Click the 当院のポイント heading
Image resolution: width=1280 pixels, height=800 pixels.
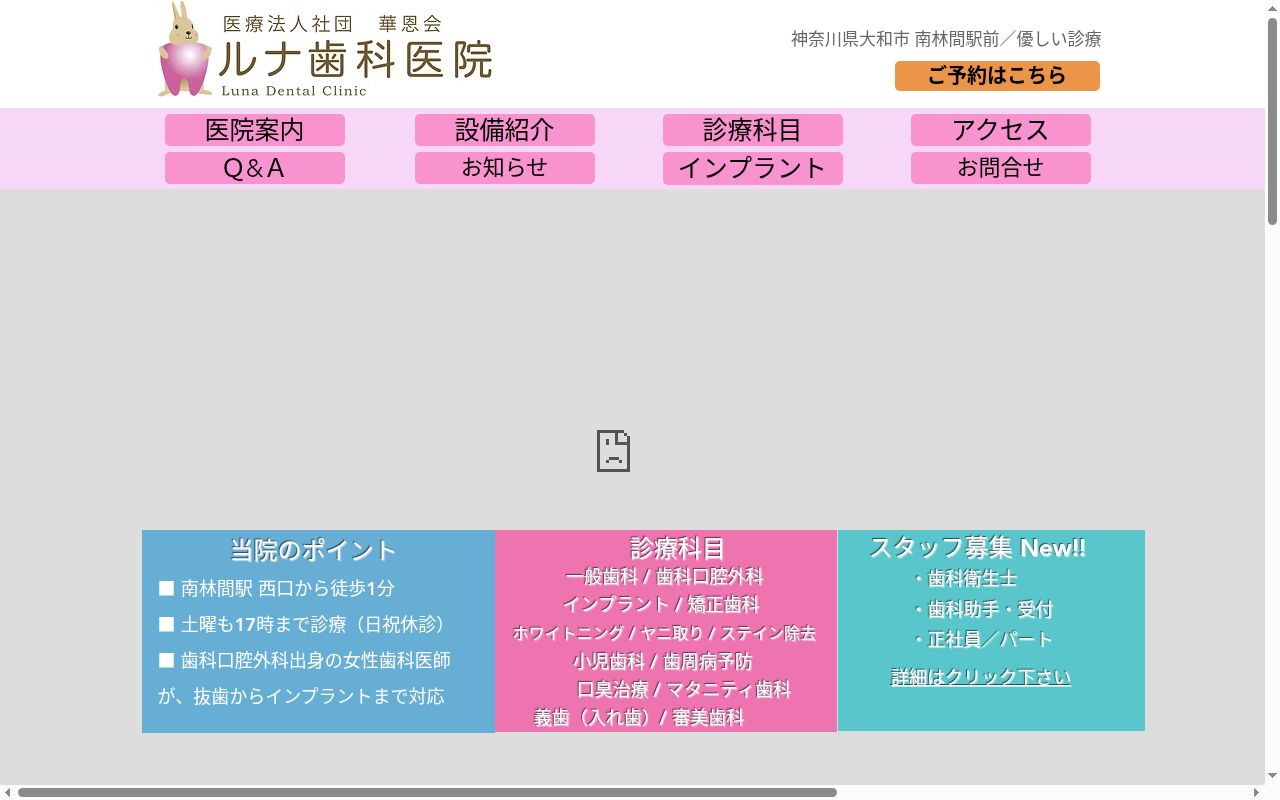click(313, 550)
